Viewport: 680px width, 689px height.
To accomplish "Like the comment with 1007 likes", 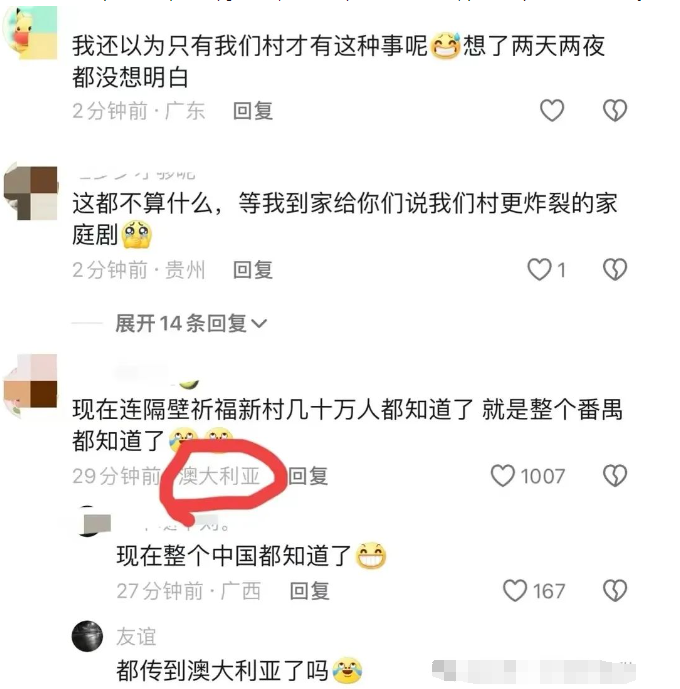I will pos(503,476).
